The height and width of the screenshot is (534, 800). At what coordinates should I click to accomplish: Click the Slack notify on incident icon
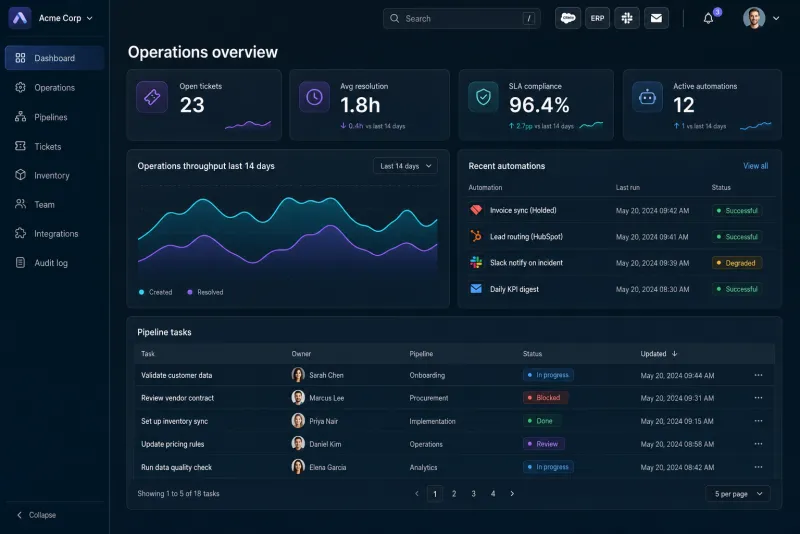(476, 263)
